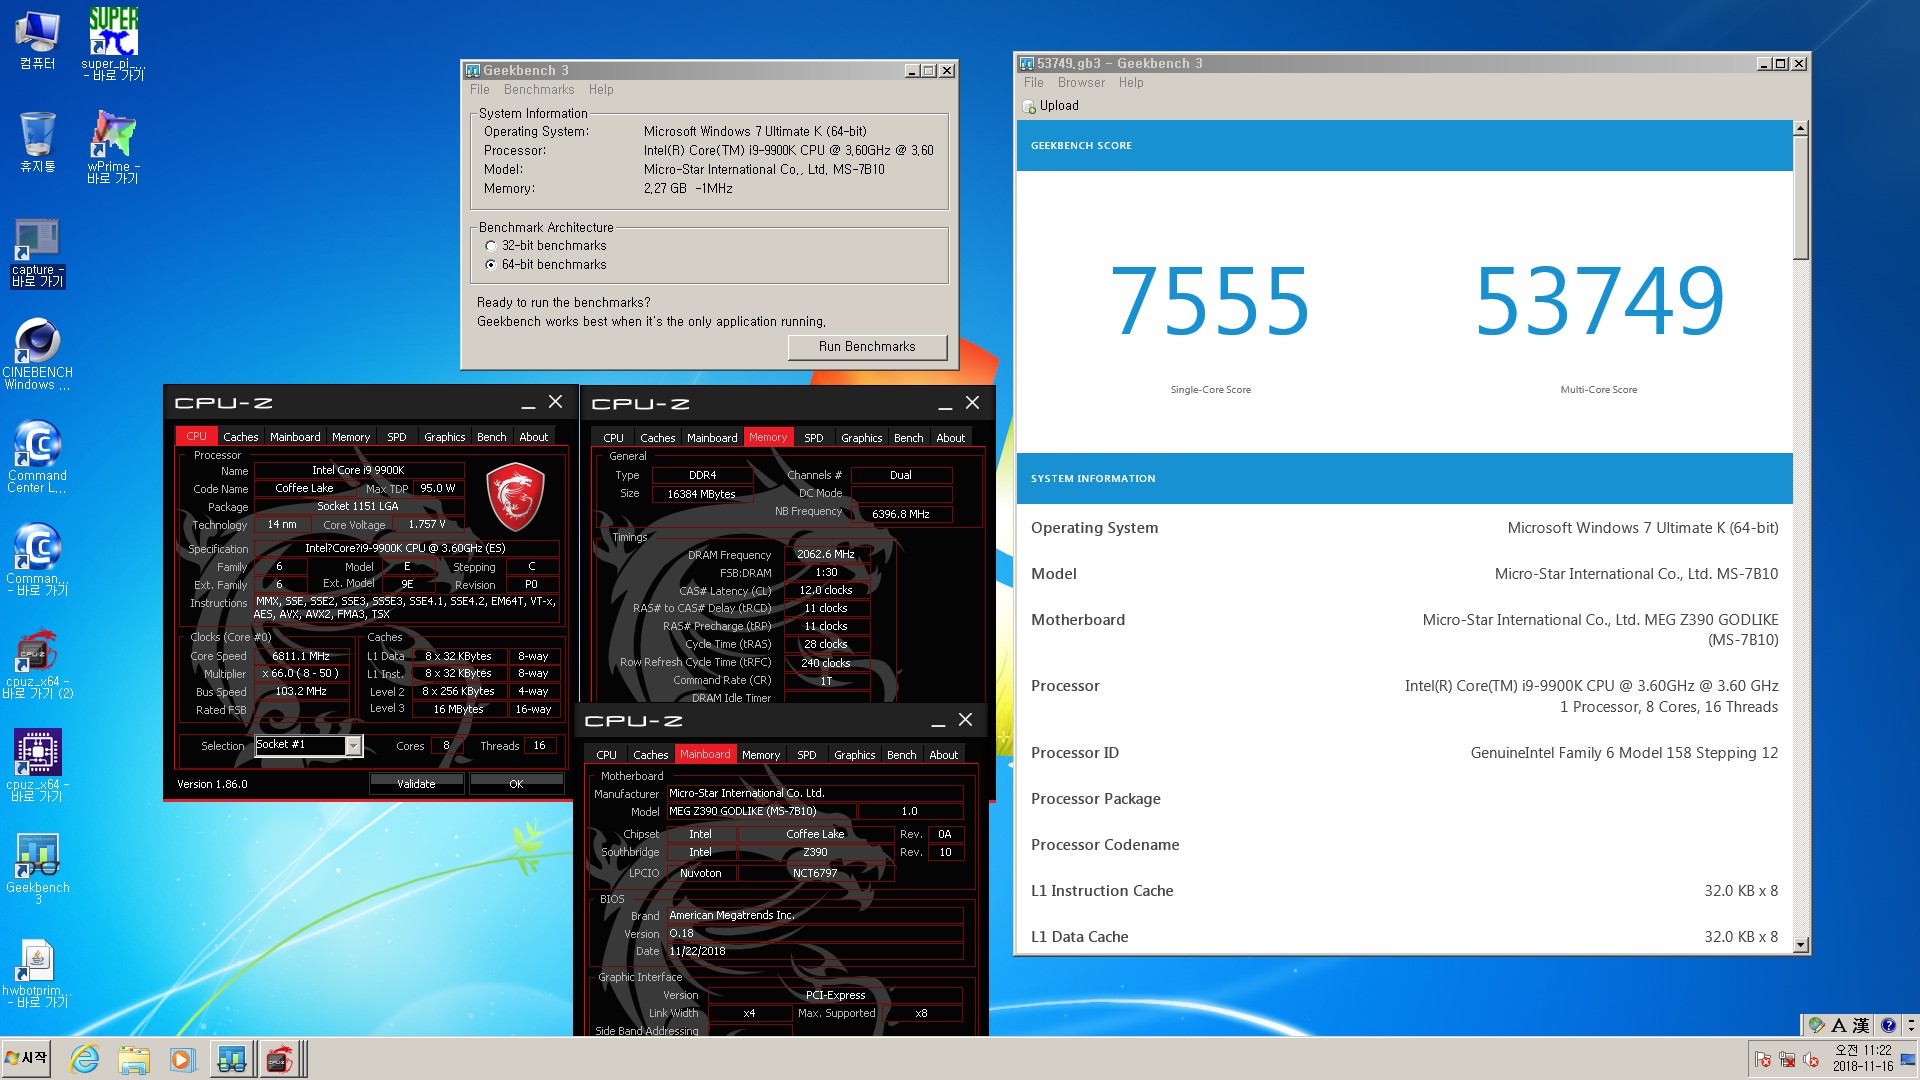Click the Run Benchmarks button
The width and height of the screenshot is (1920, 1080).
867,347
